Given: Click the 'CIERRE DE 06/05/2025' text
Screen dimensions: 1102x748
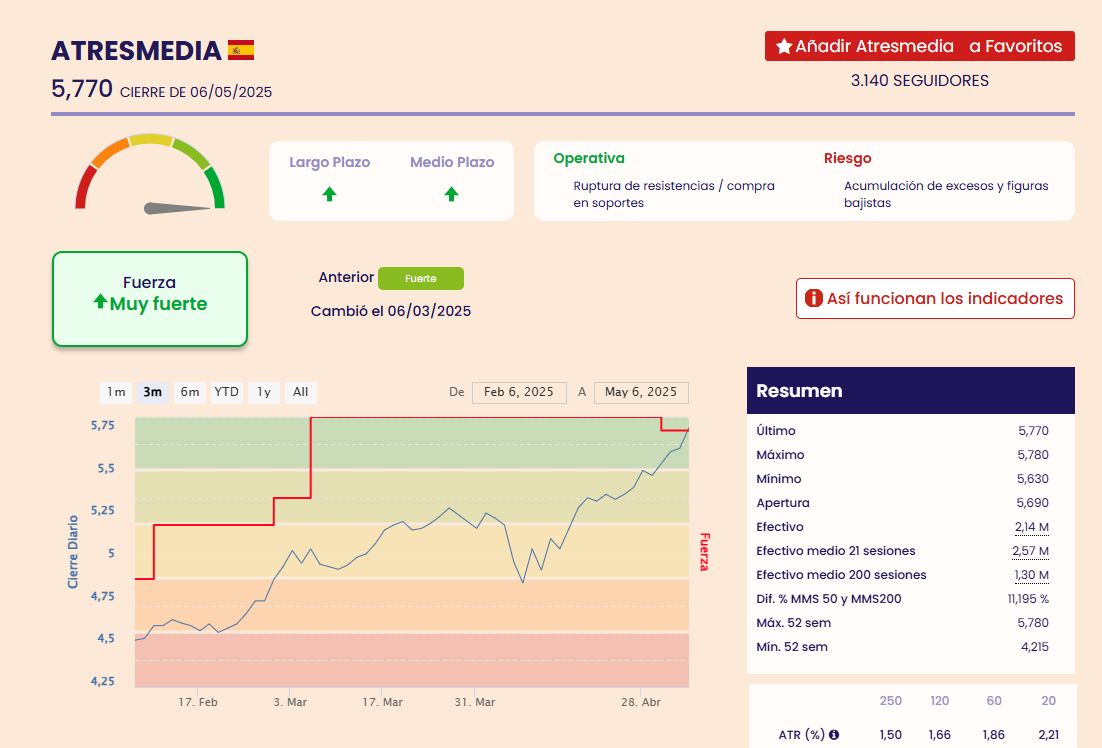Looking at the screenshot, I should pos(196,92).
